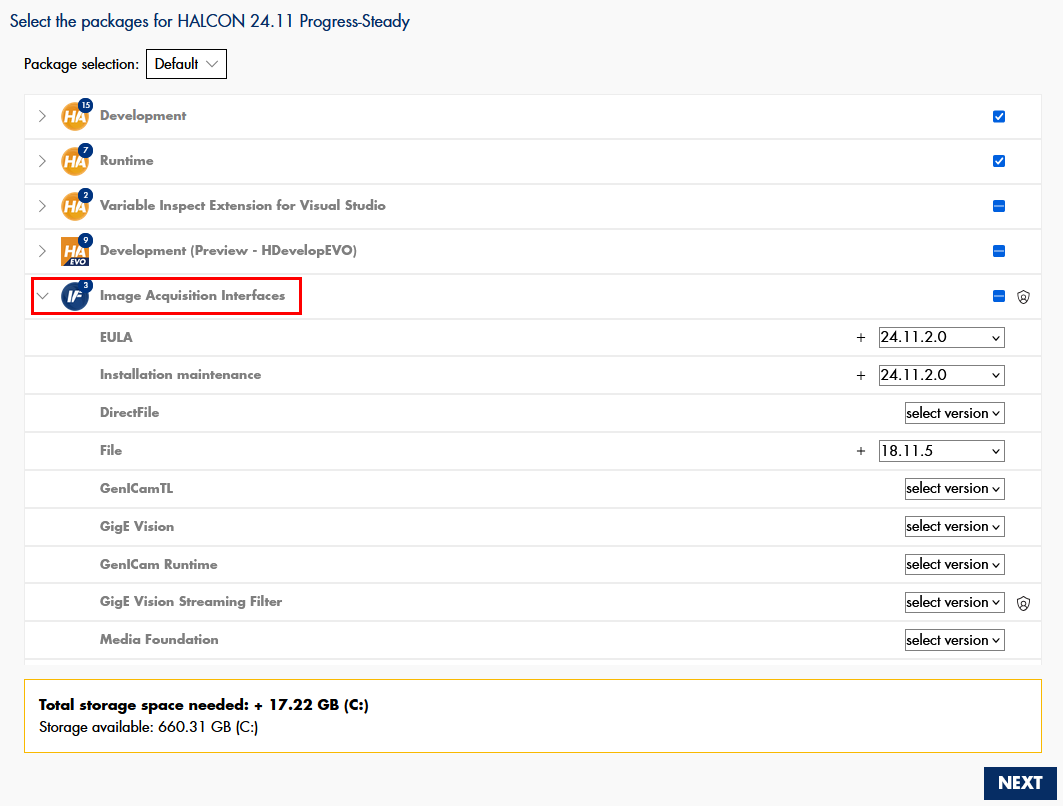Viewport: 1063px width, 806px height.
Task: Uncheck the Runtime package checkbox
Action: [x=999, y=161]
